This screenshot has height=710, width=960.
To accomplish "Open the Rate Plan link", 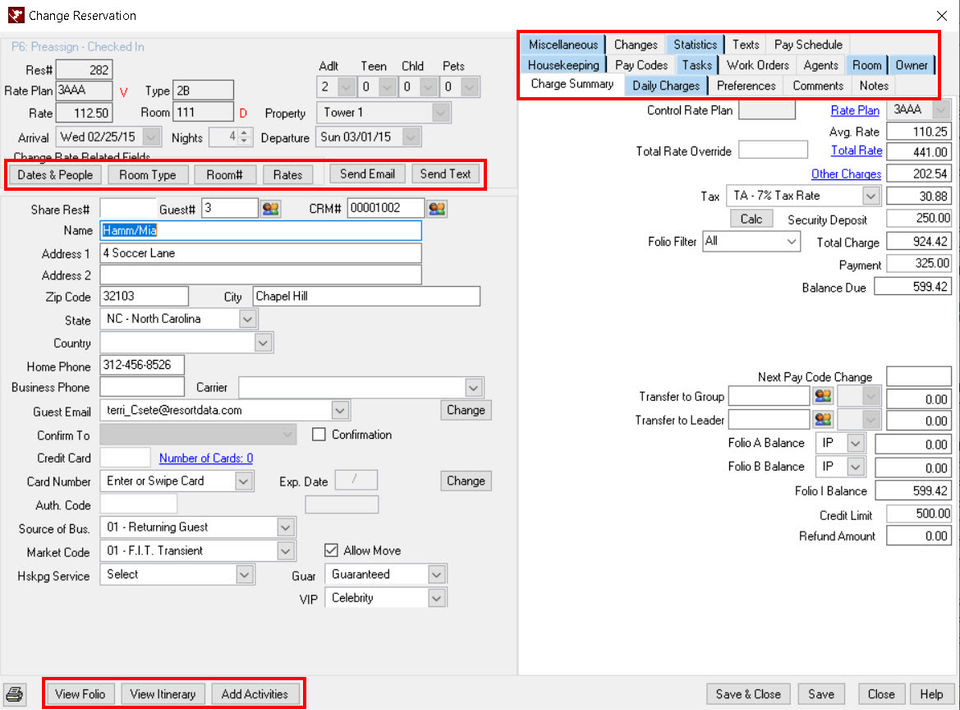I will tap(855, 111).
